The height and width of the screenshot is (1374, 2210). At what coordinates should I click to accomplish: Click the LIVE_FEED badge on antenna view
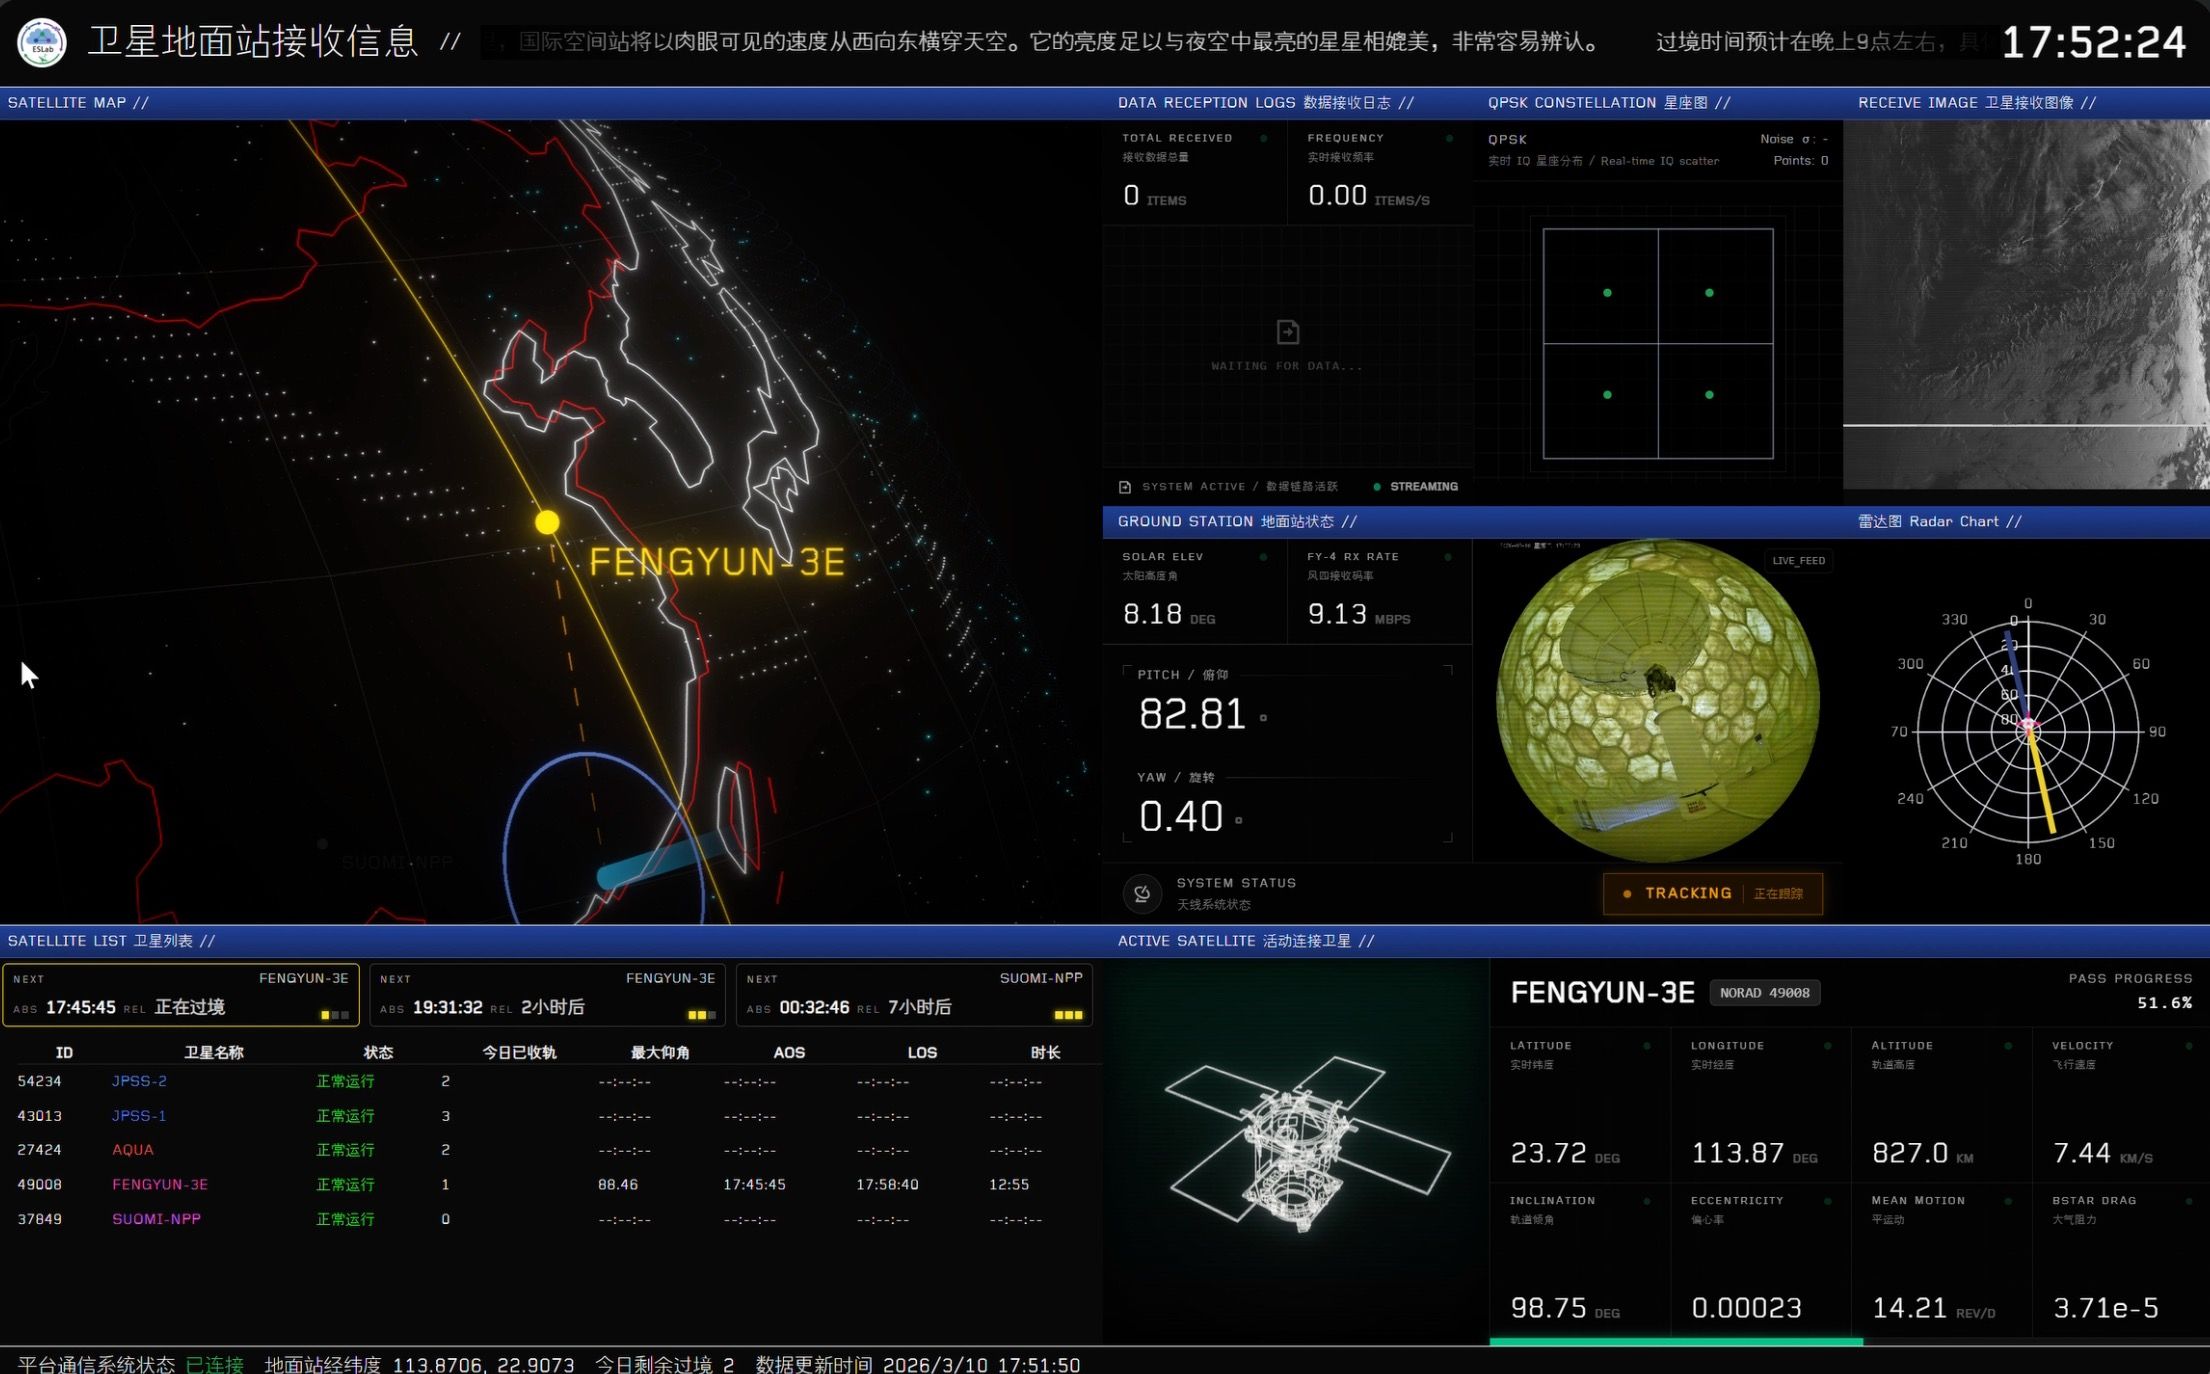coord(1798,561)
